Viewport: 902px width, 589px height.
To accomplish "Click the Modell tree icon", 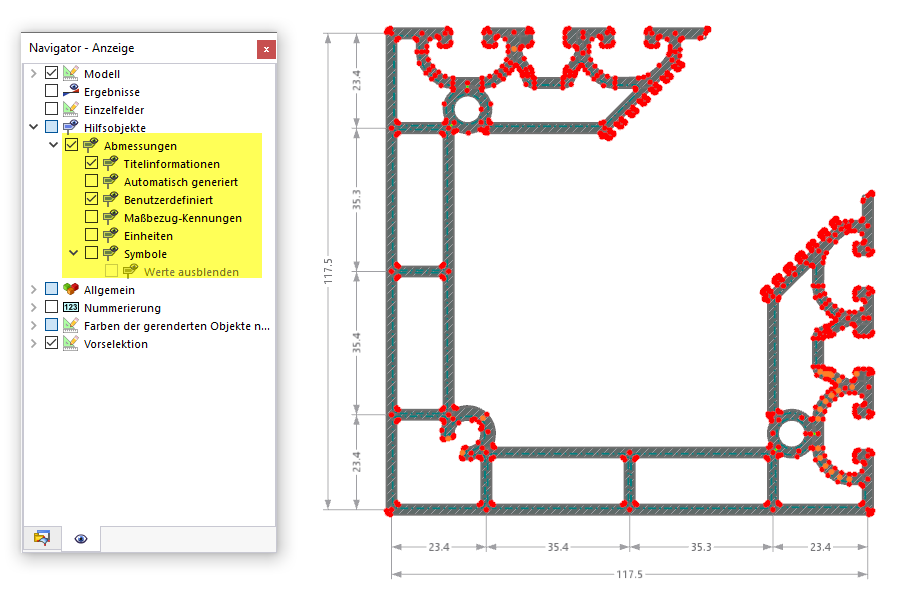I will [71, 73].
